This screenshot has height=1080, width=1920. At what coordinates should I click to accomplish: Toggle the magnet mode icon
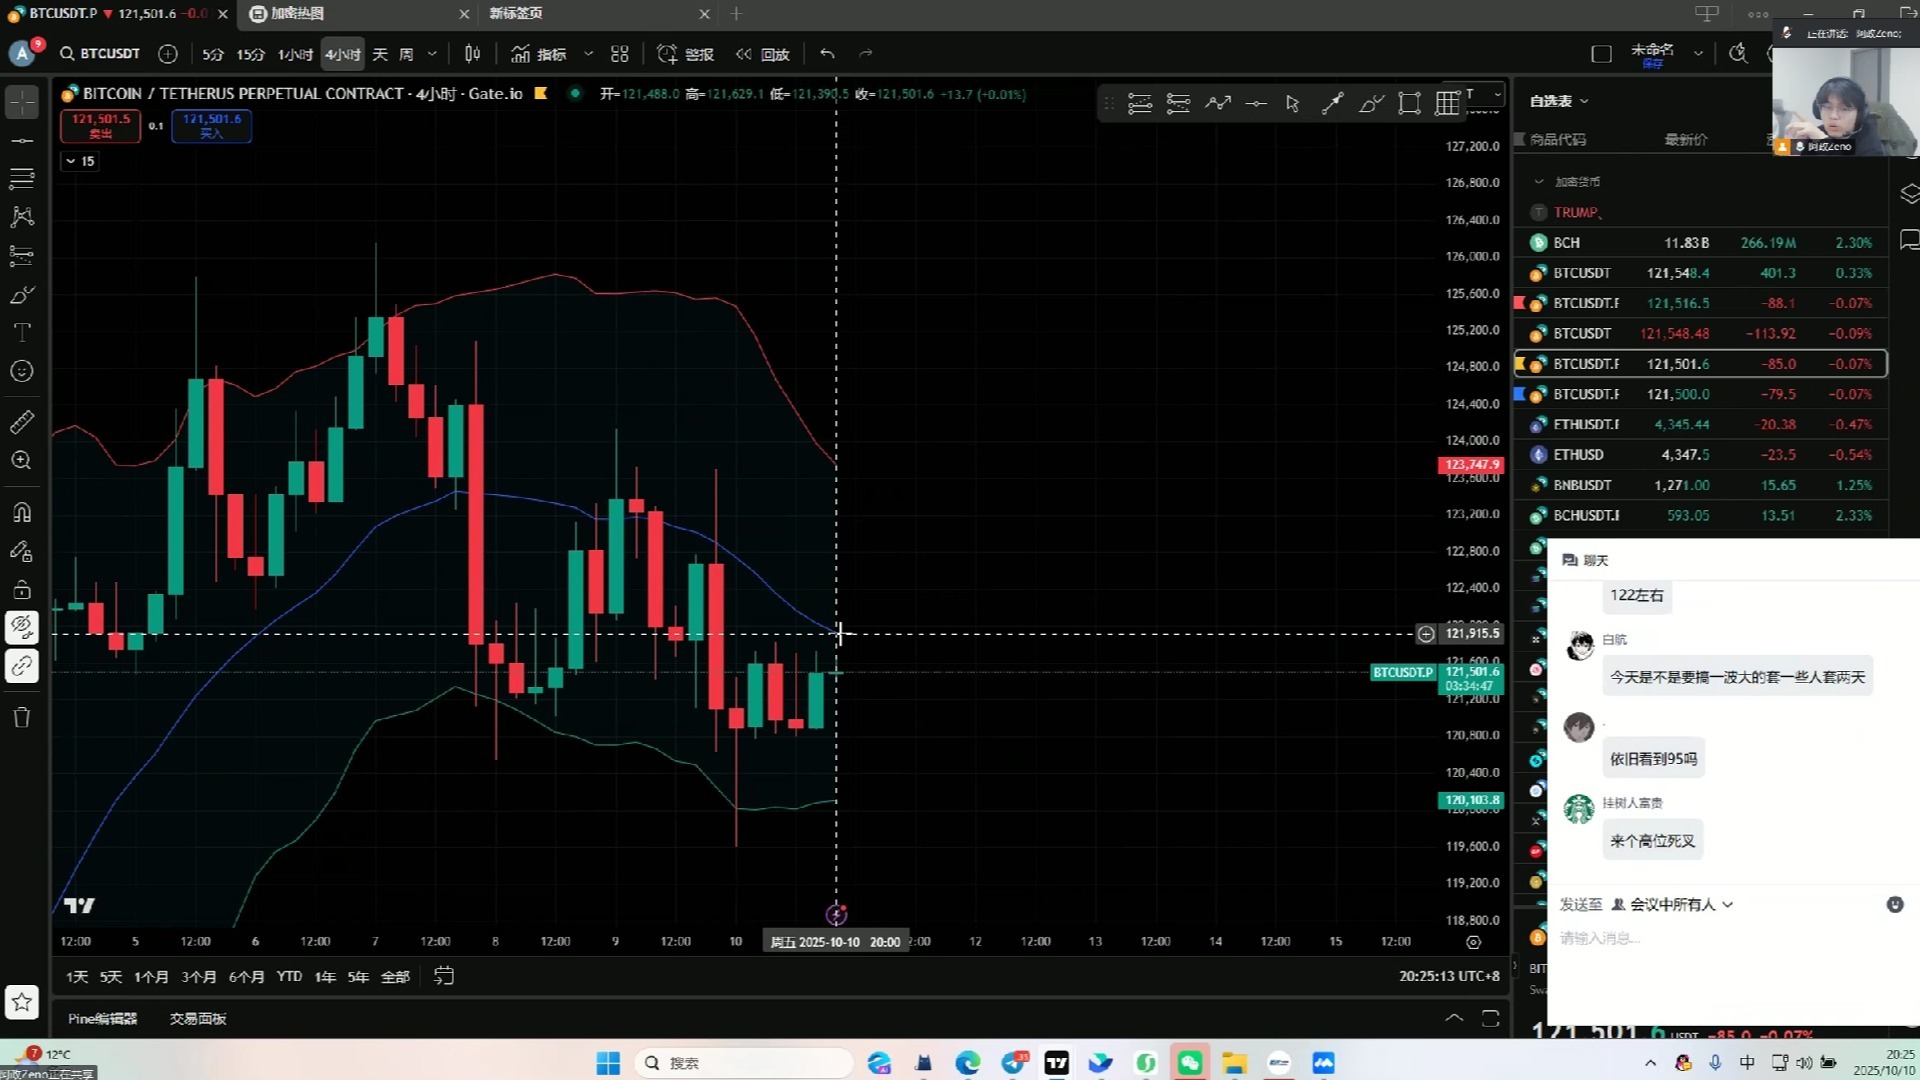coord(22,513)
